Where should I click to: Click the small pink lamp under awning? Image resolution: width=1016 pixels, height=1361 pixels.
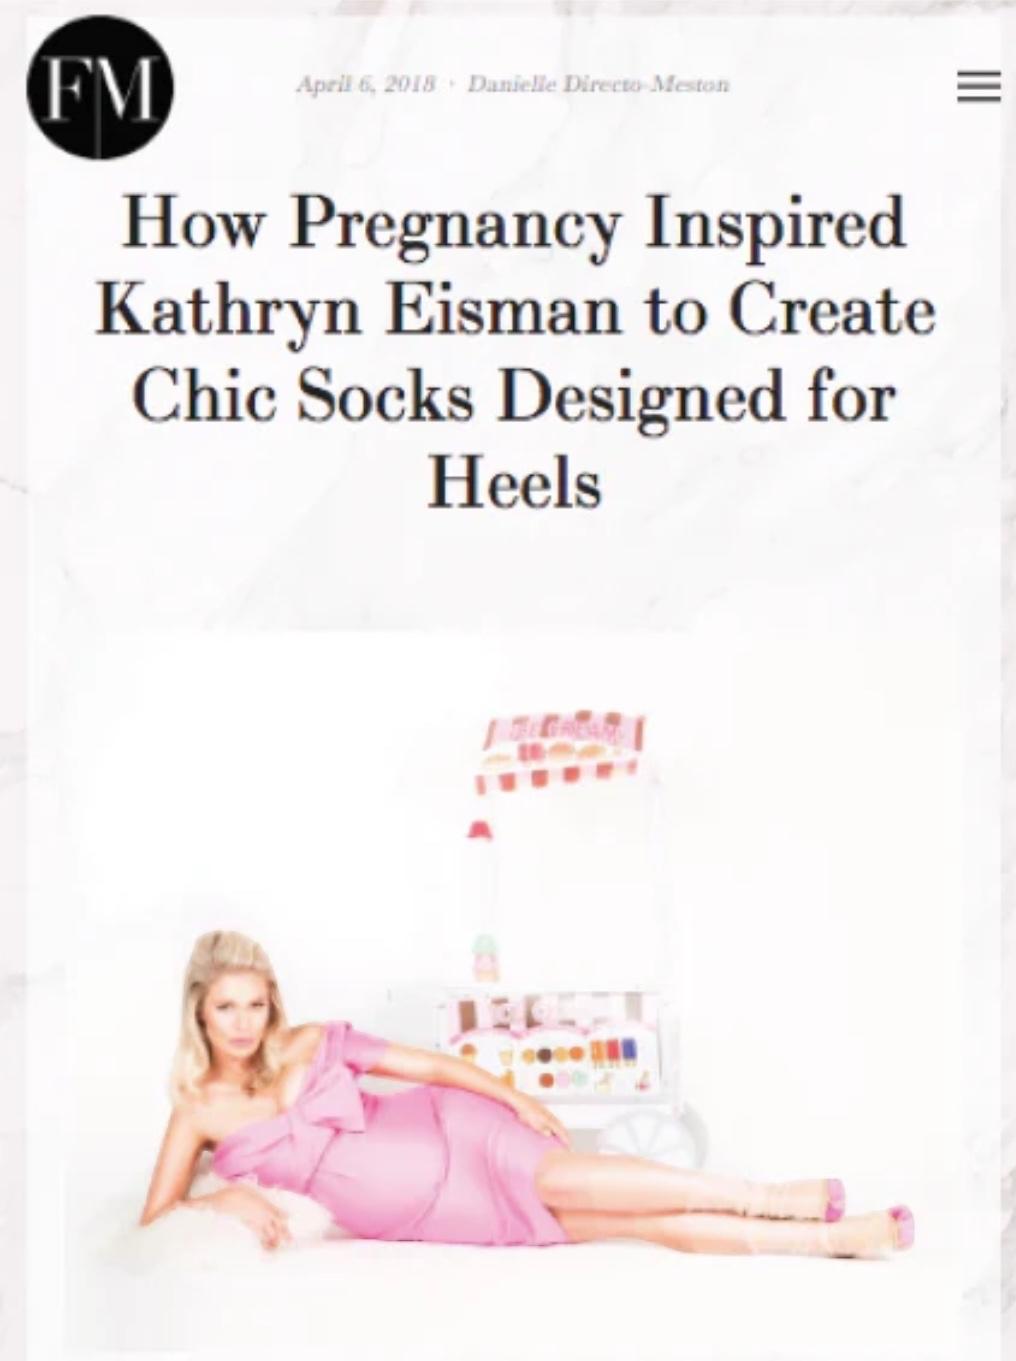tap(479, 829)
